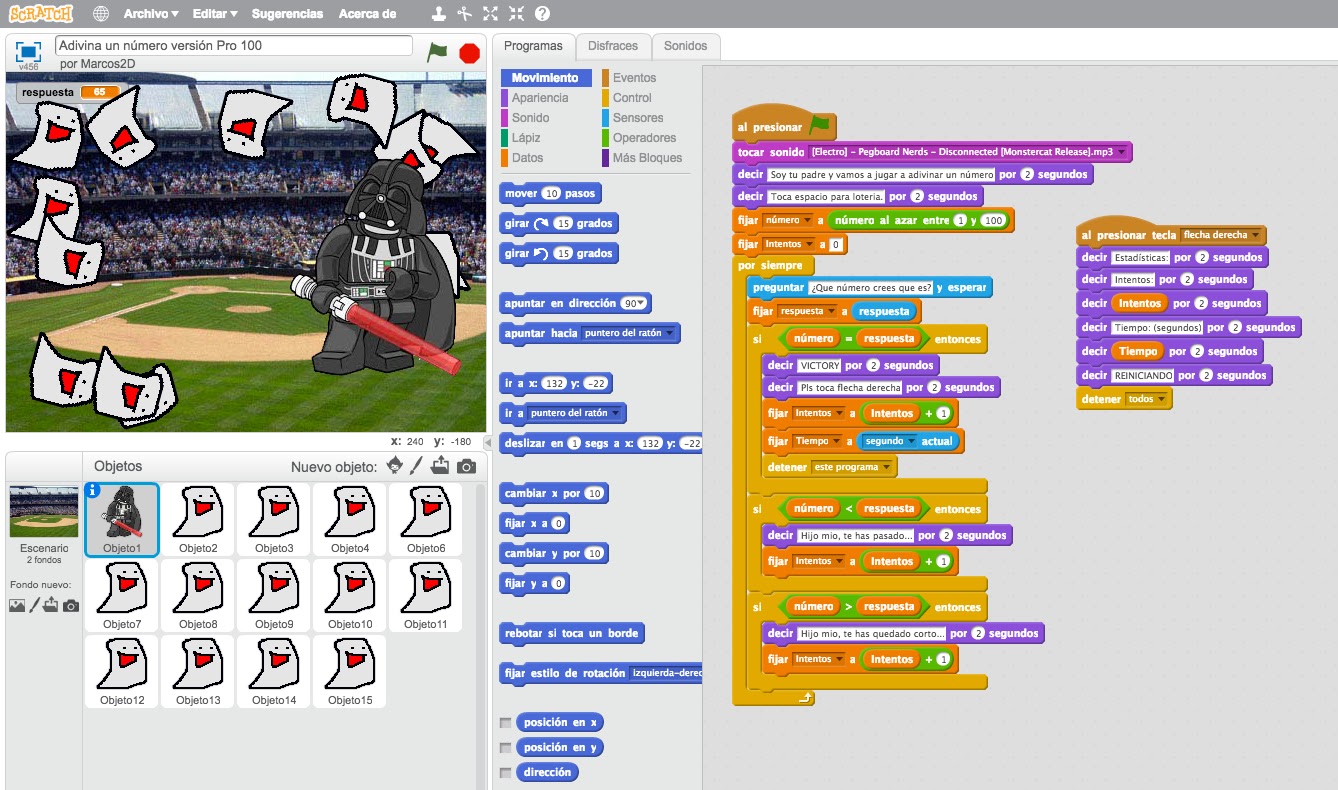1338x790 pixels.
Task: Switch to the Disfraces tab
Action: click(613, 46)
